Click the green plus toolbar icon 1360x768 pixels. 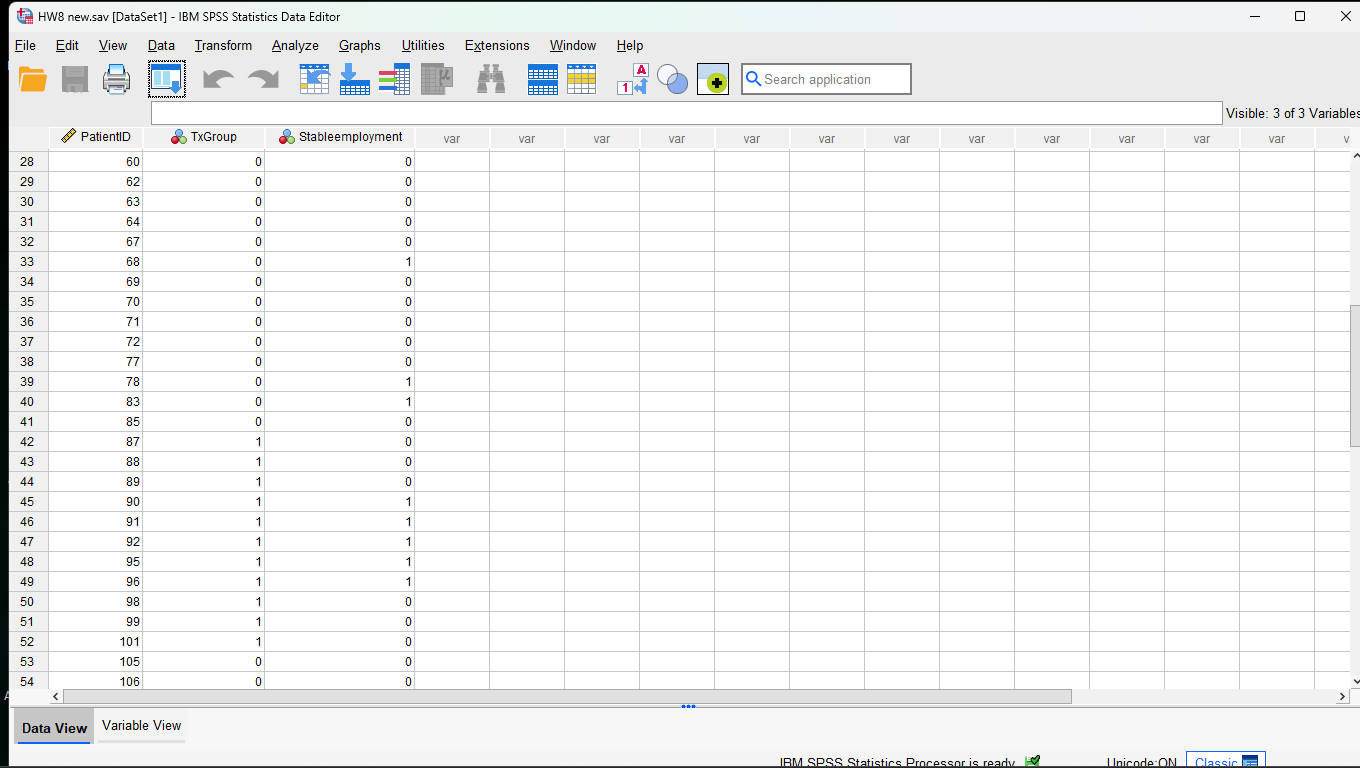click(713, 80)
